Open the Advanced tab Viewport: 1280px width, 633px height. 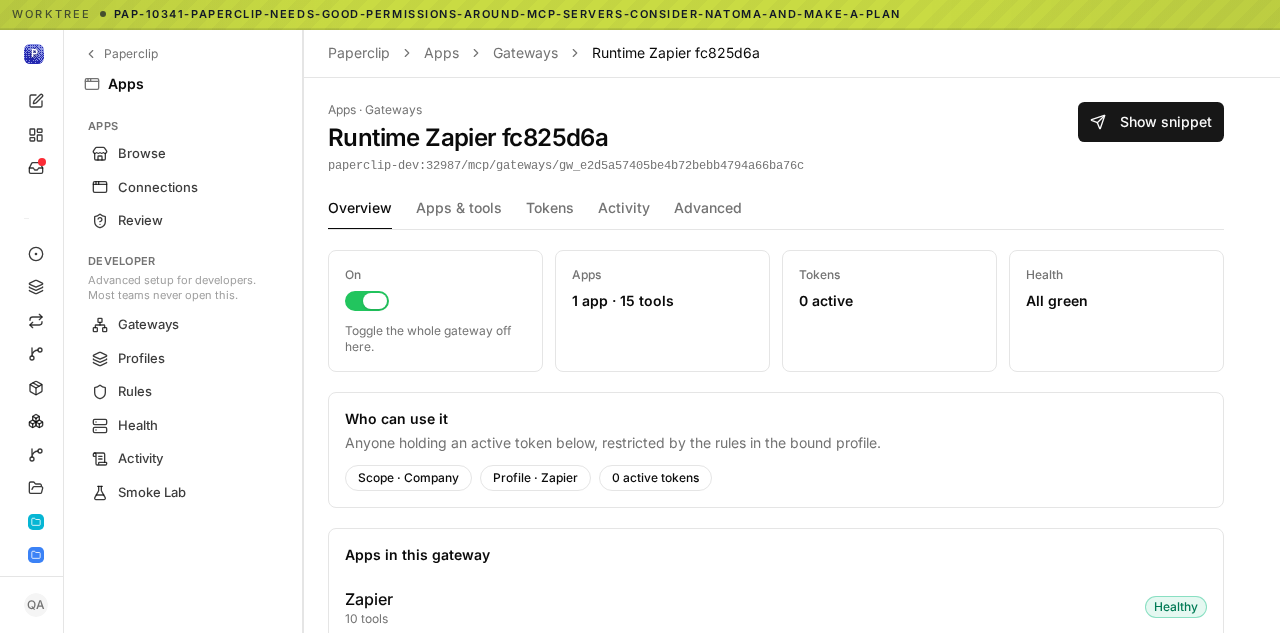pos(708,208)
